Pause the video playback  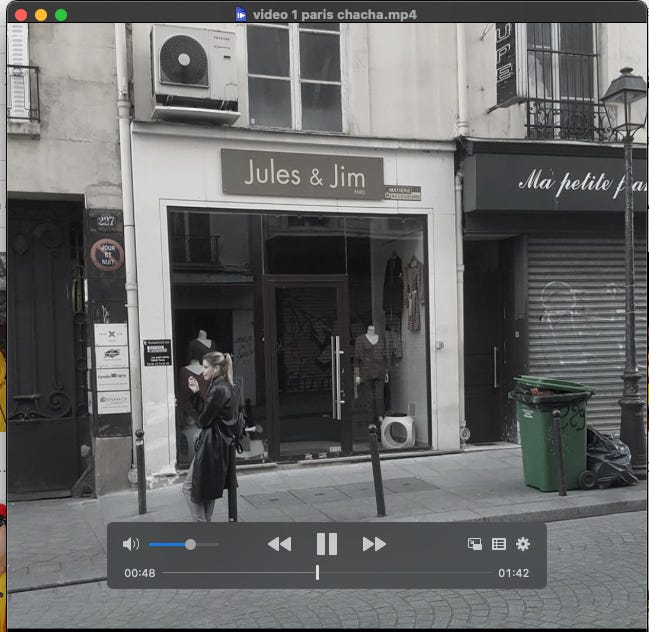[x=327, y=543]
